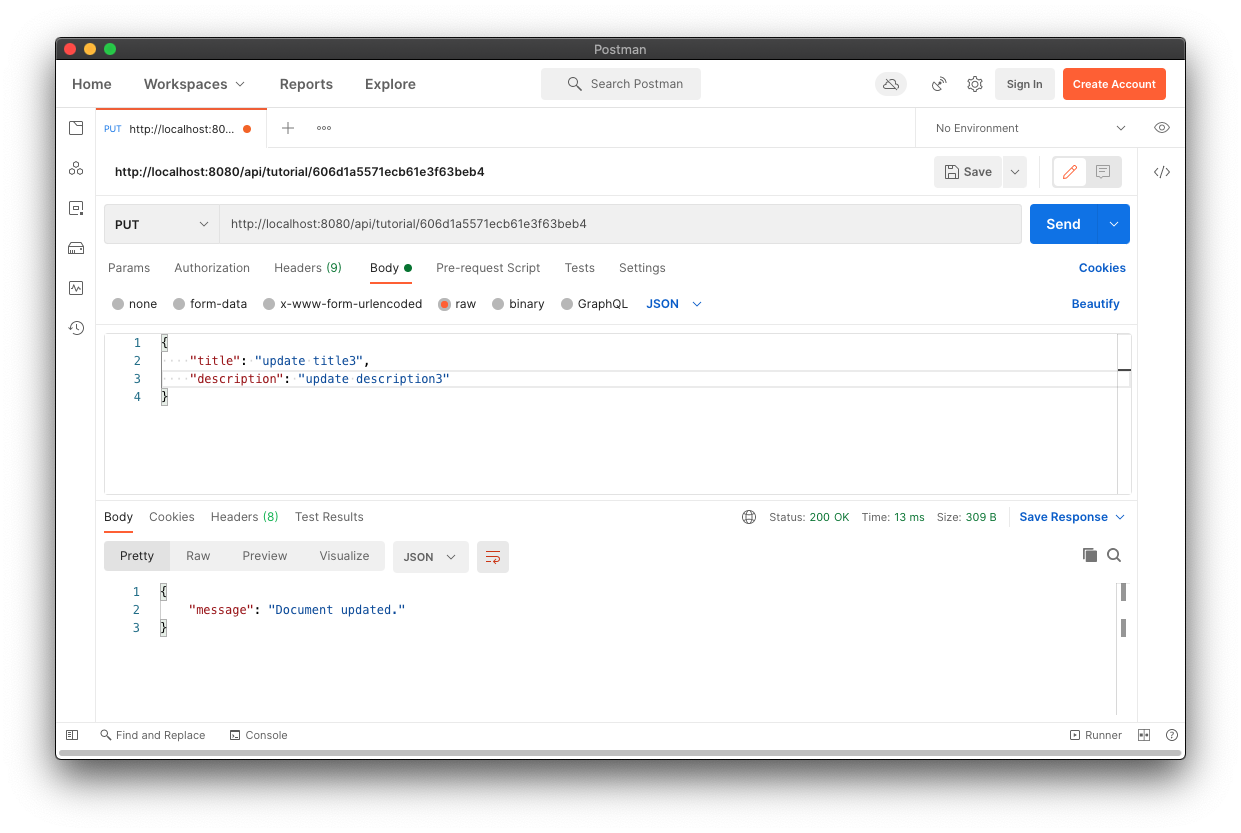The image size is (1241, 833).
Task: Open two-pane layout icon in status bar
Action: (x=1144, y=735)
